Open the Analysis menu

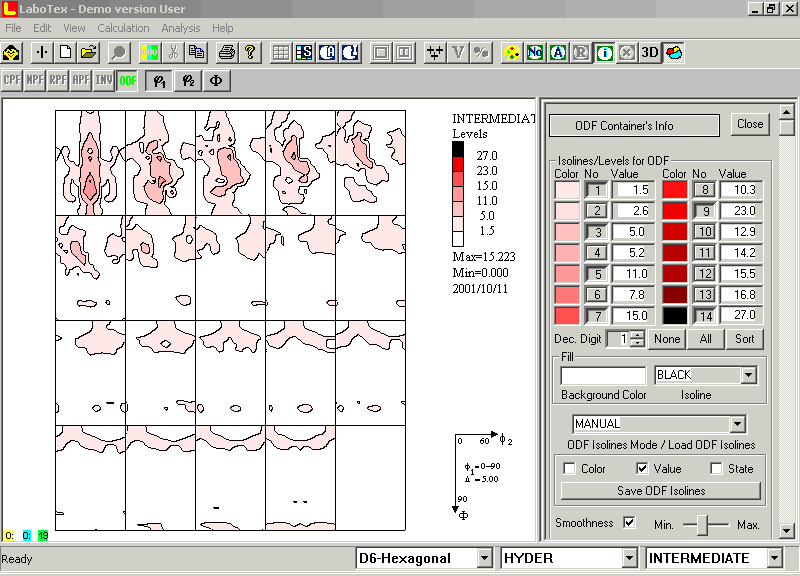[x=181, y=28]
